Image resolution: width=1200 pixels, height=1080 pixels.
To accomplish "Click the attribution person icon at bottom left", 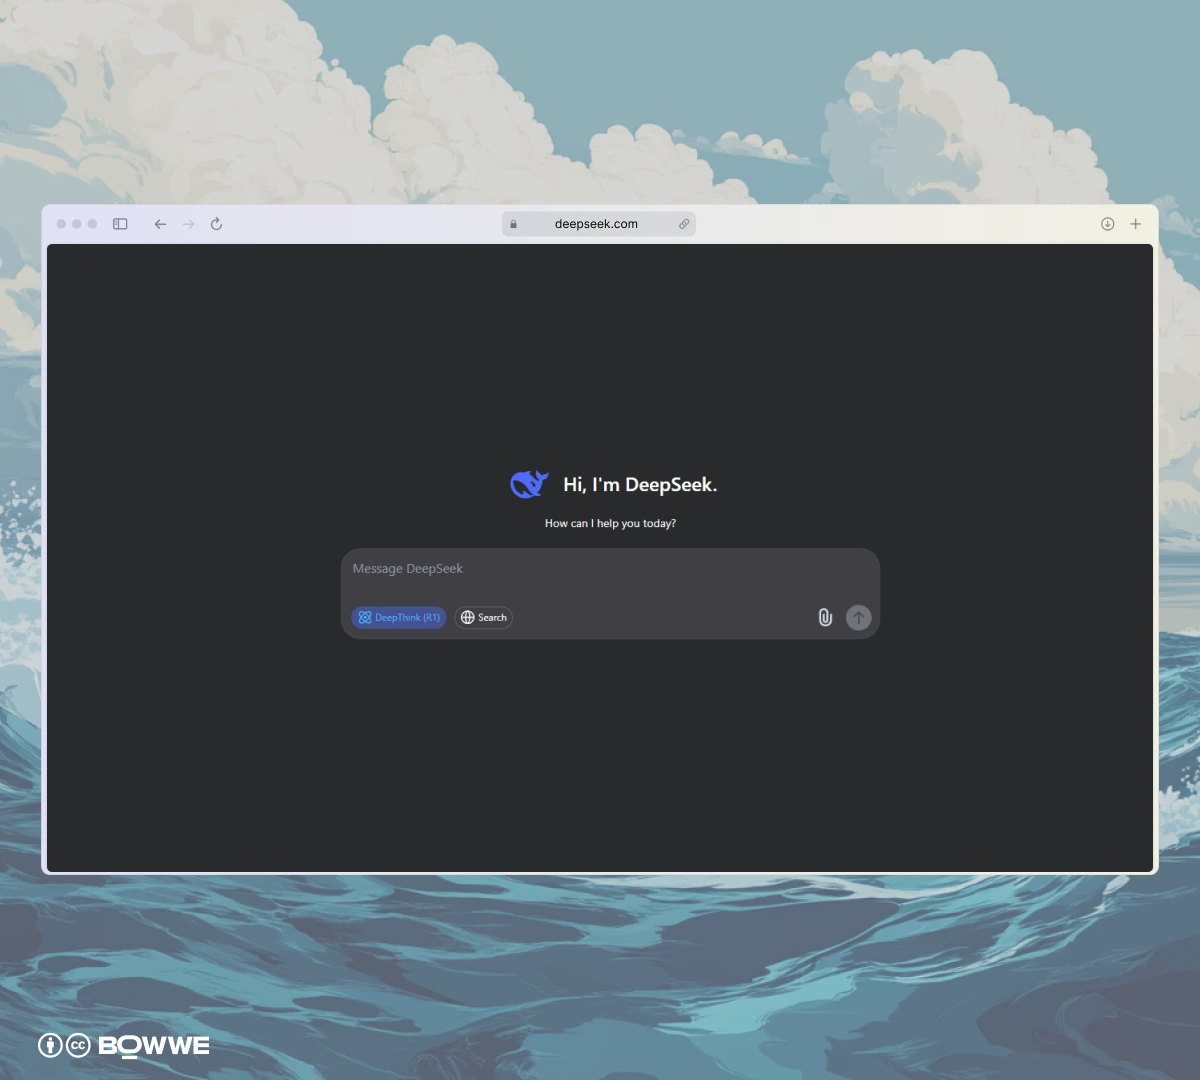I will coord(50,1045).
